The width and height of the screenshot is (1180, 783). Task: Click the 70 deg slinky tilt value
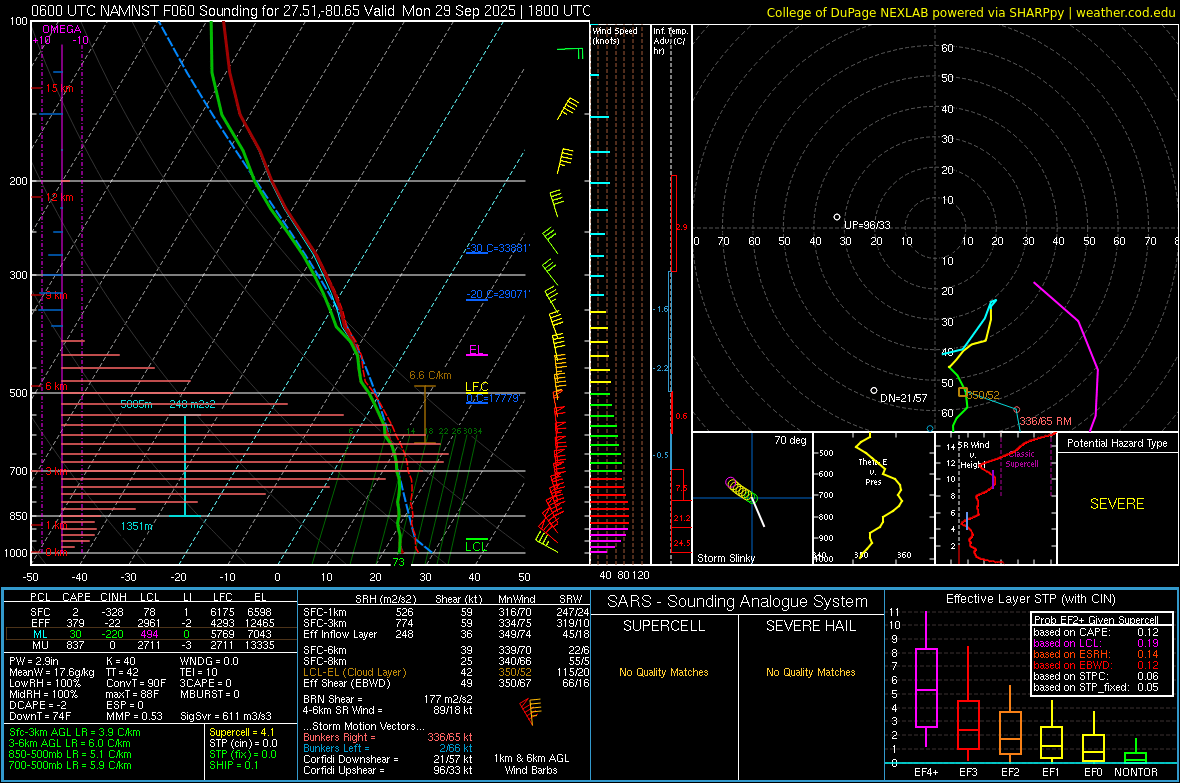pos(790,440)
